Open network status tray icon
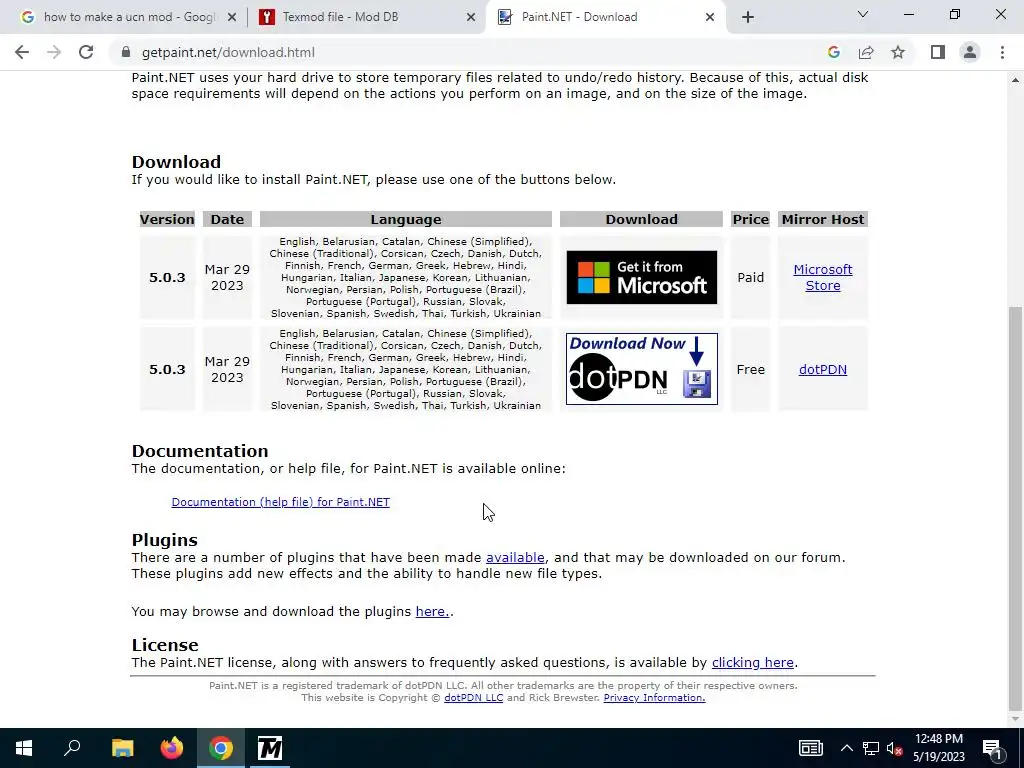 click(871, 748)
